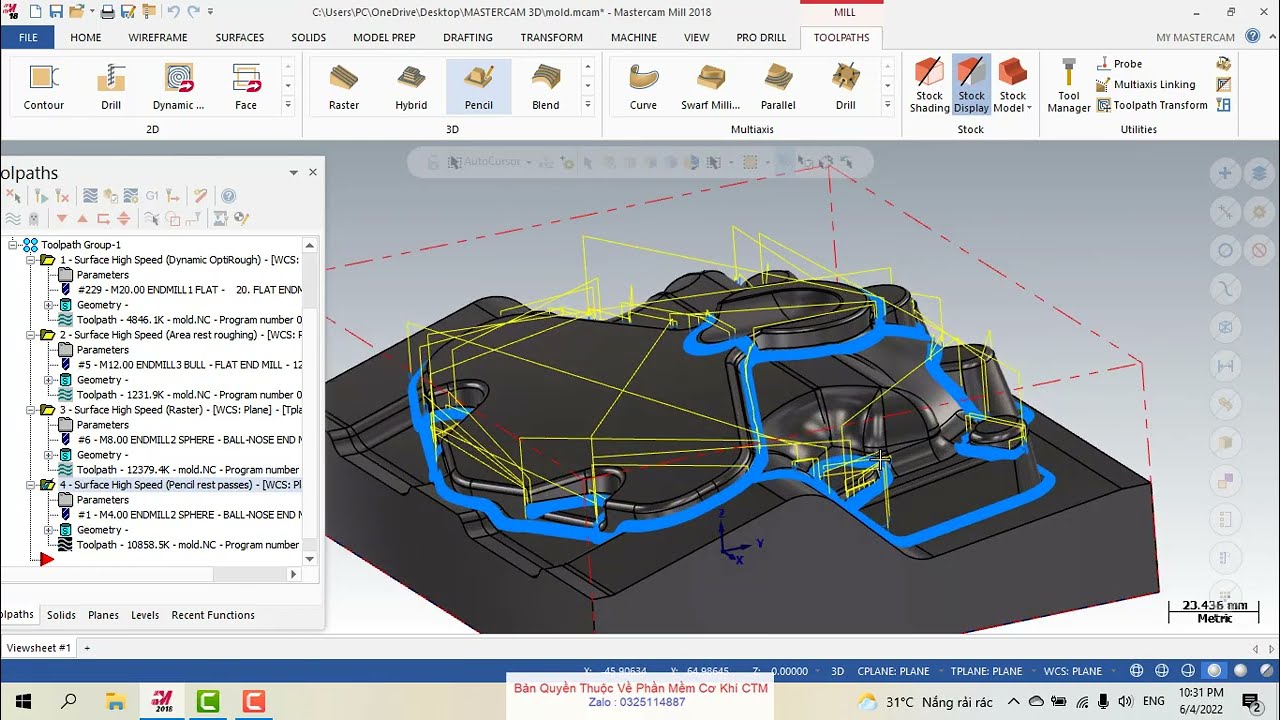Open Multiaxis Linking utility
Image resolution: width=1280 pixels, height=720 pixels.
point(1146,85)
